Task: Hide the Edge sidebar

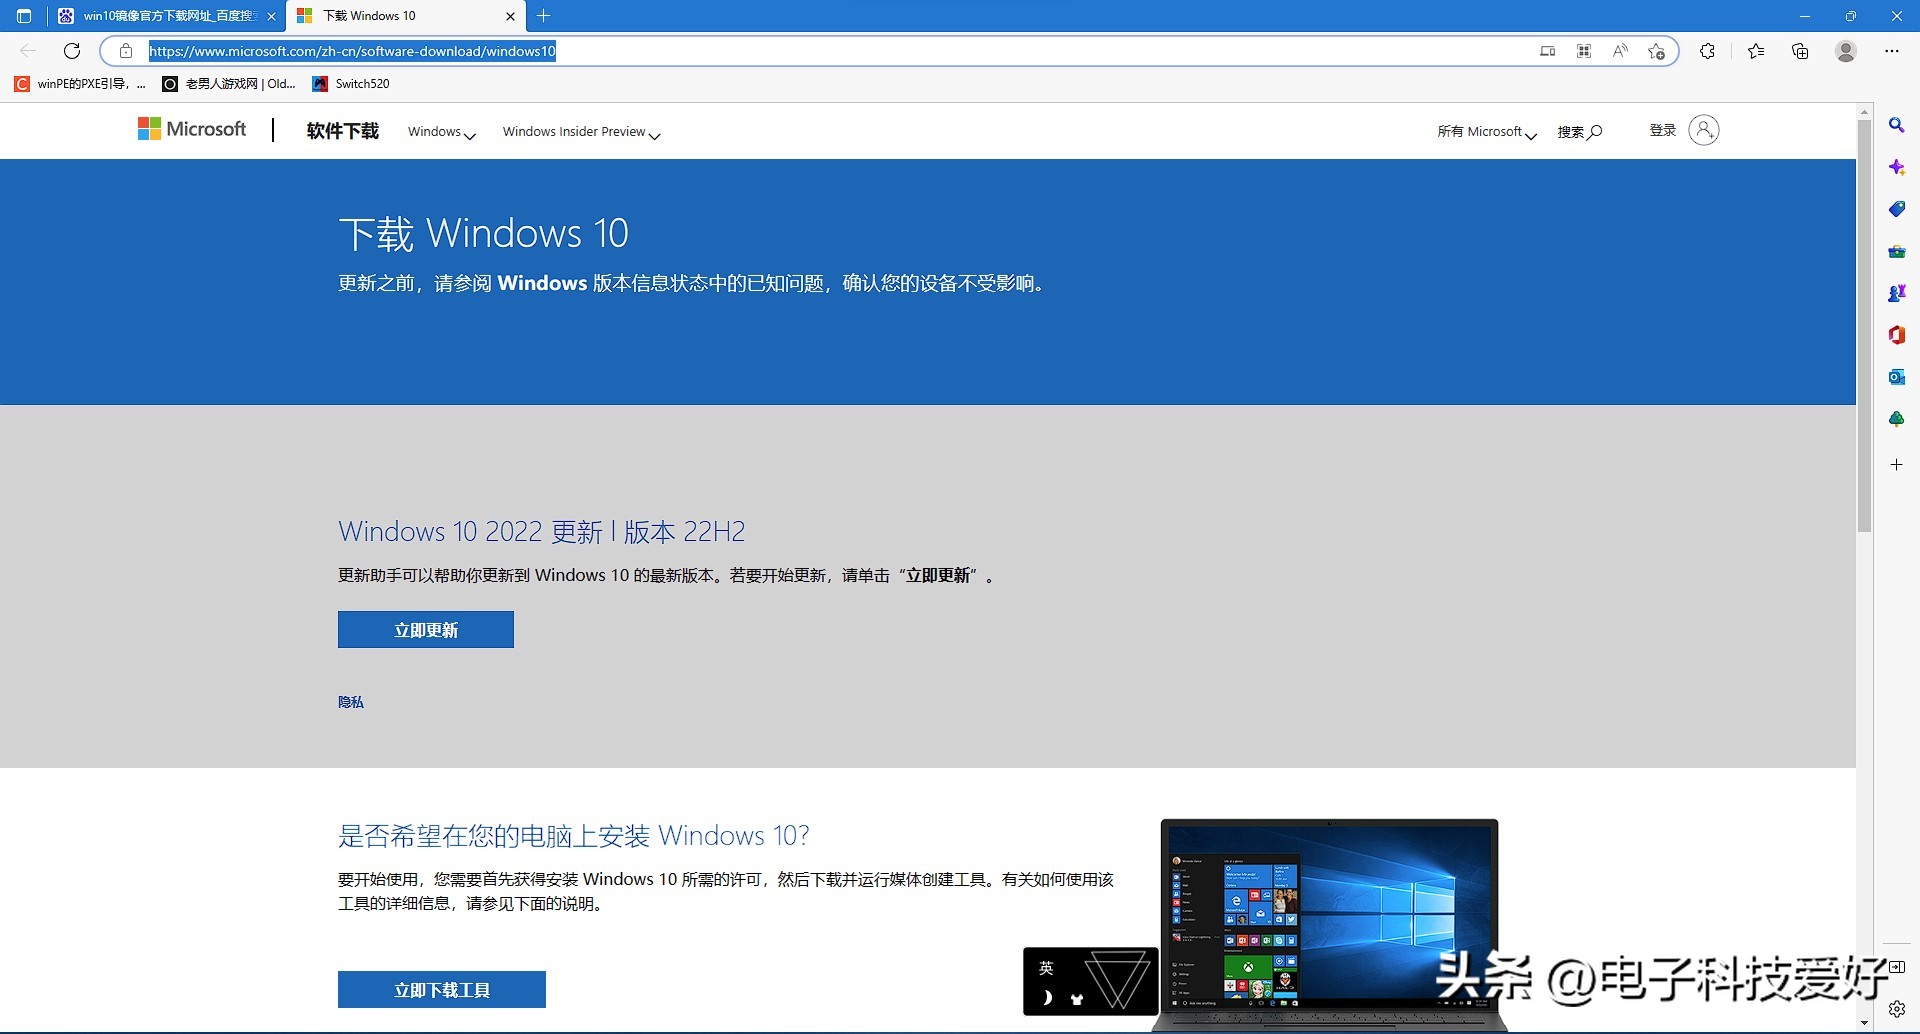Action: point(1897,967)
